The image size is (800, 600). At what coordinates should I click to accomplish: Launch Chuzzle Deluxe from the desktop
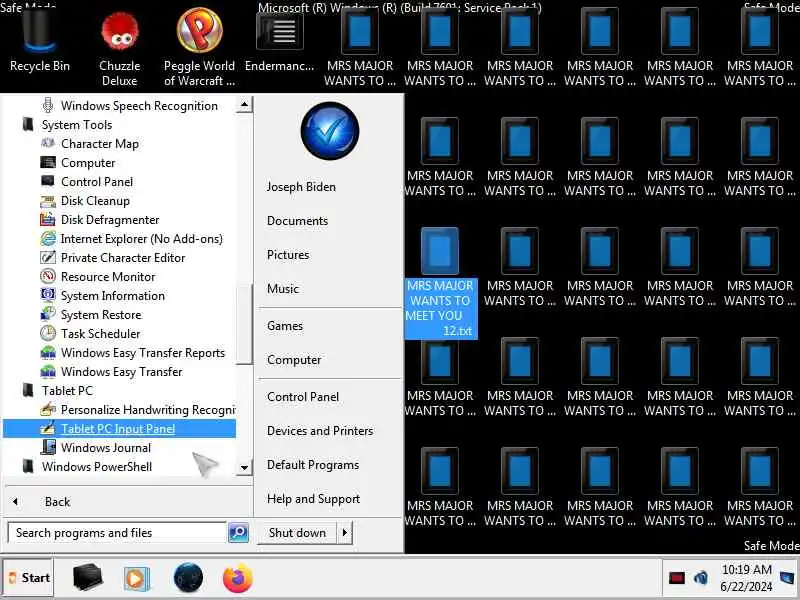tap(119, 46)
